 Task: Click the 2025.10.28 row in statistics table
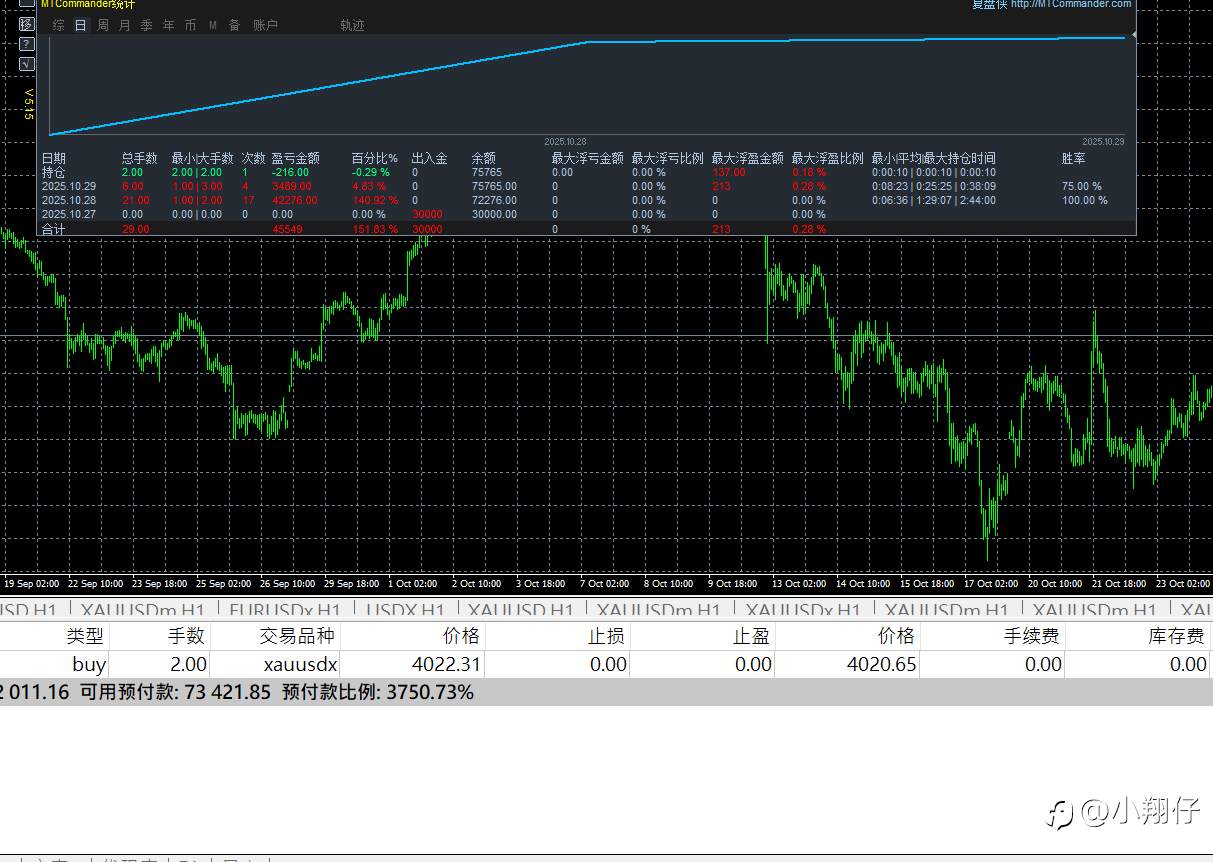point(69,200)
